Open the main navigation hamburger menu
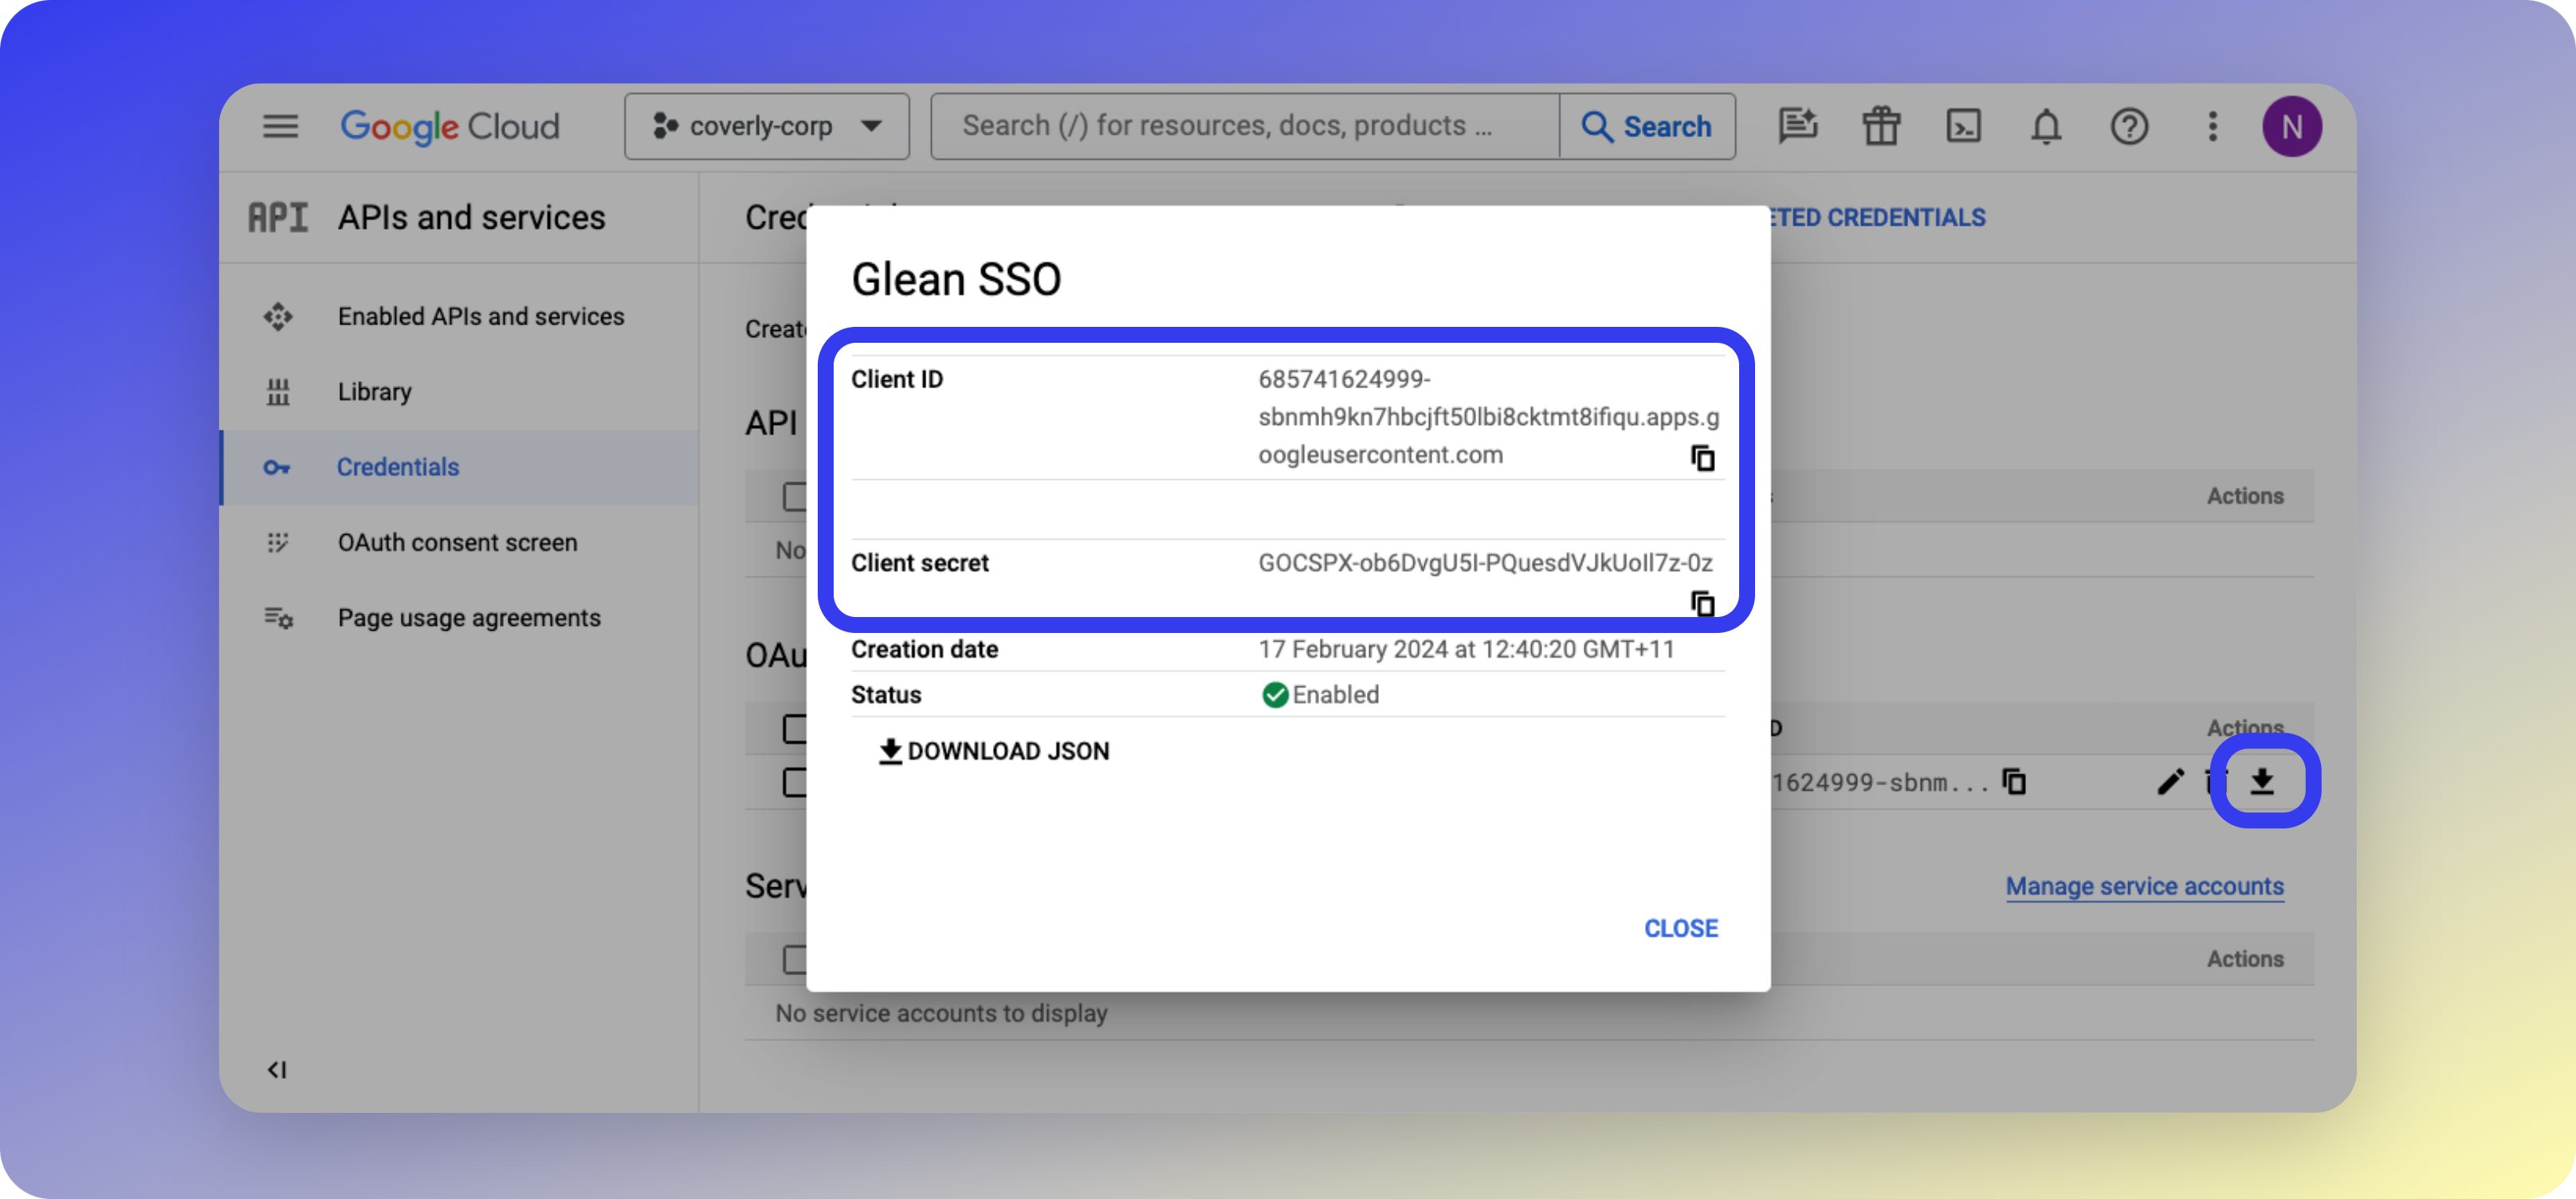2576x1199 pixels. point(280,126)
